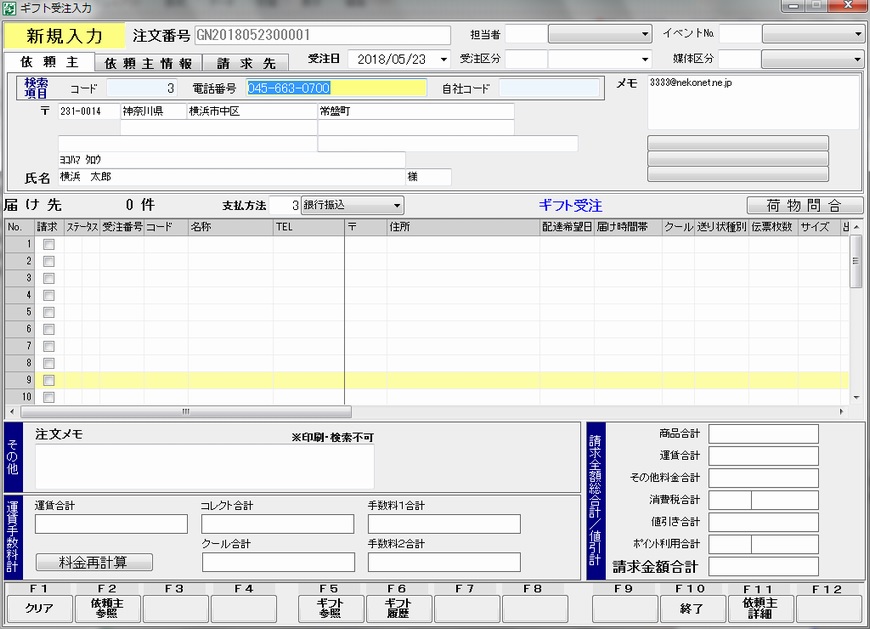
Task: Click the 商品合計 field
Action: click(x=763, y=434)
